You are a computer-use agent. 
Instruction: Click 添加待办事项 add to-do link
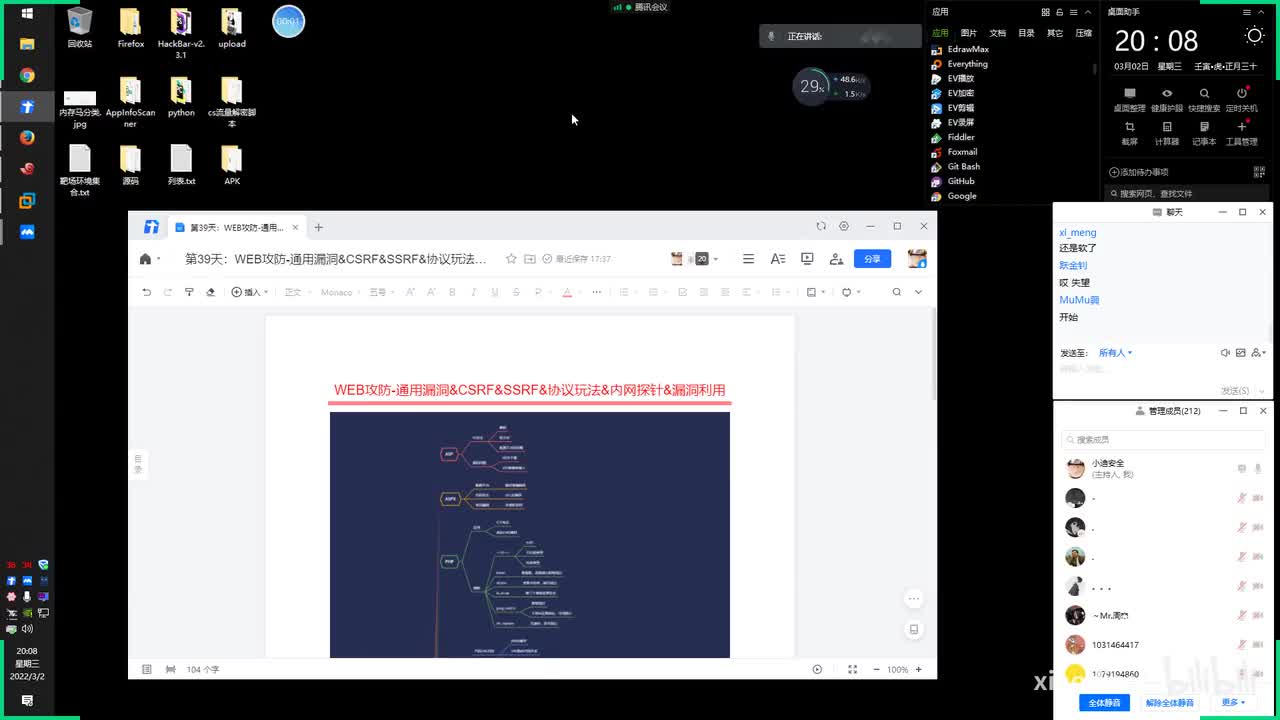click(x=1138, y=172)
